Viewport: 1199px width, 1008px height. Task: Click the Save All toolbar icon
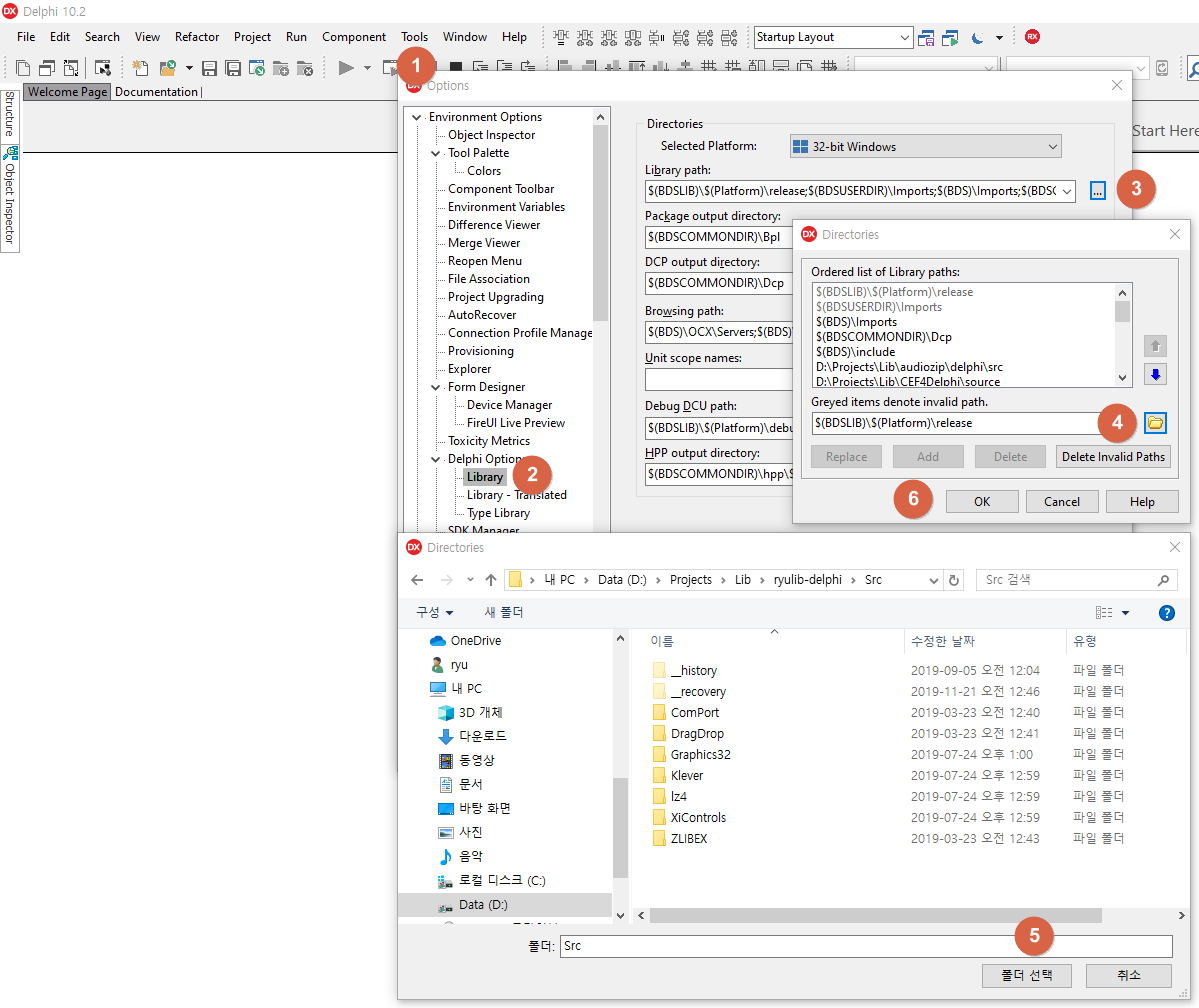[x=233, y=68]
